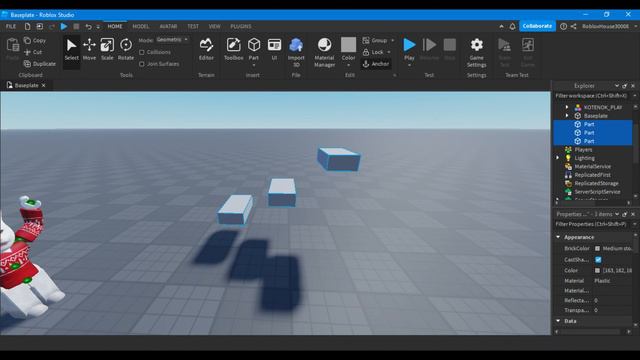Open the Part type dropdown arrow

click(x=254, y=65)
